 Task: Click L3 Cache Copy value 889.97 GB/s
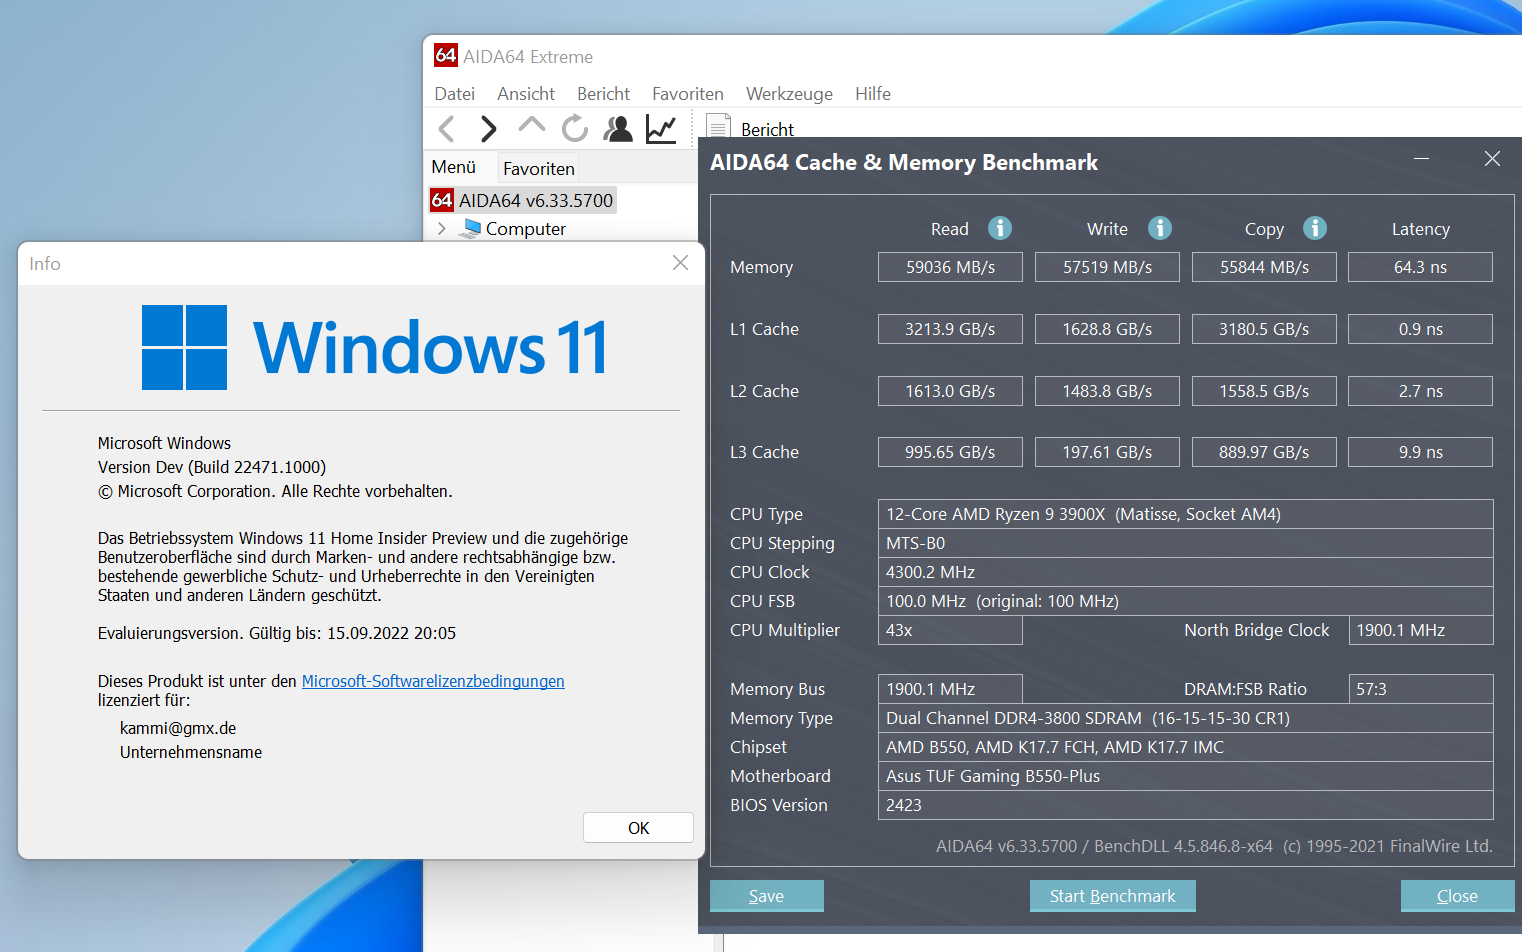point(1264,452)
